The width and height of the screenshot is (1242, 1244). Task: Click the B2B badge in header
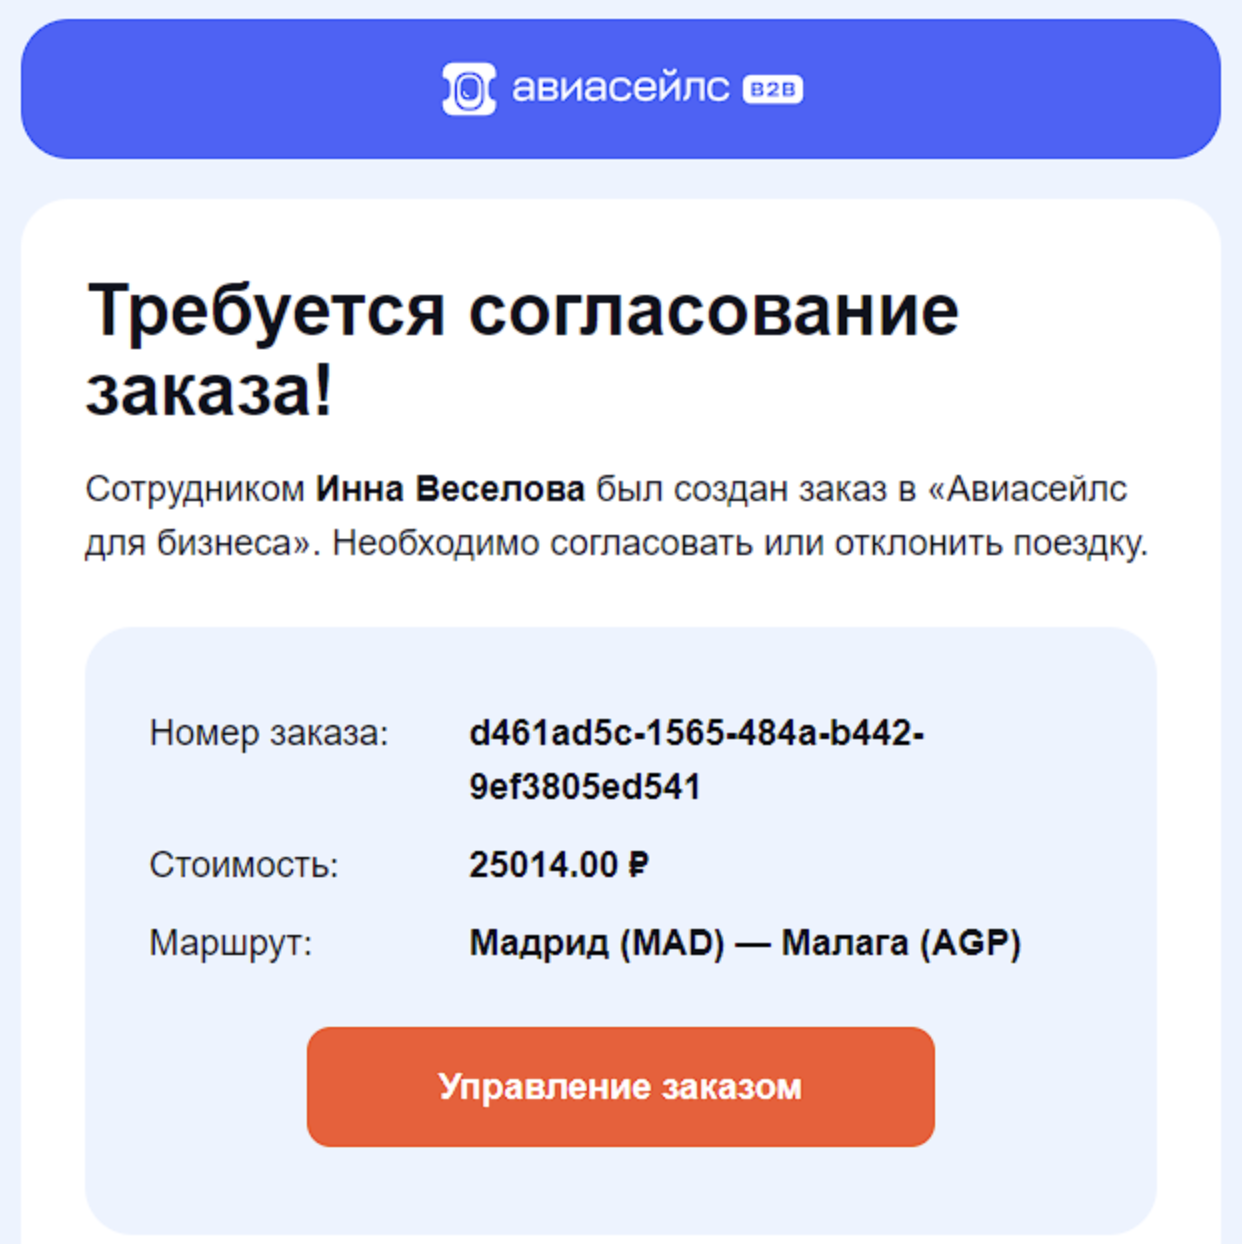click(x=772, y=89)
